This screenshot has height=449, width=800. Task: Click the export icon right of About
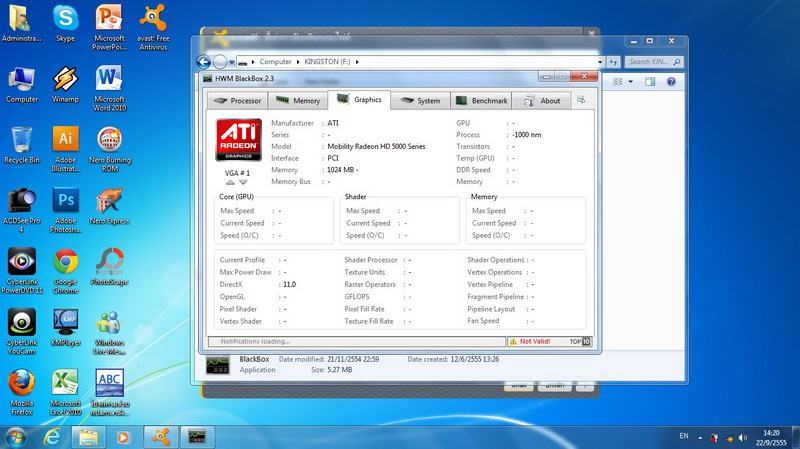point(581,100)
